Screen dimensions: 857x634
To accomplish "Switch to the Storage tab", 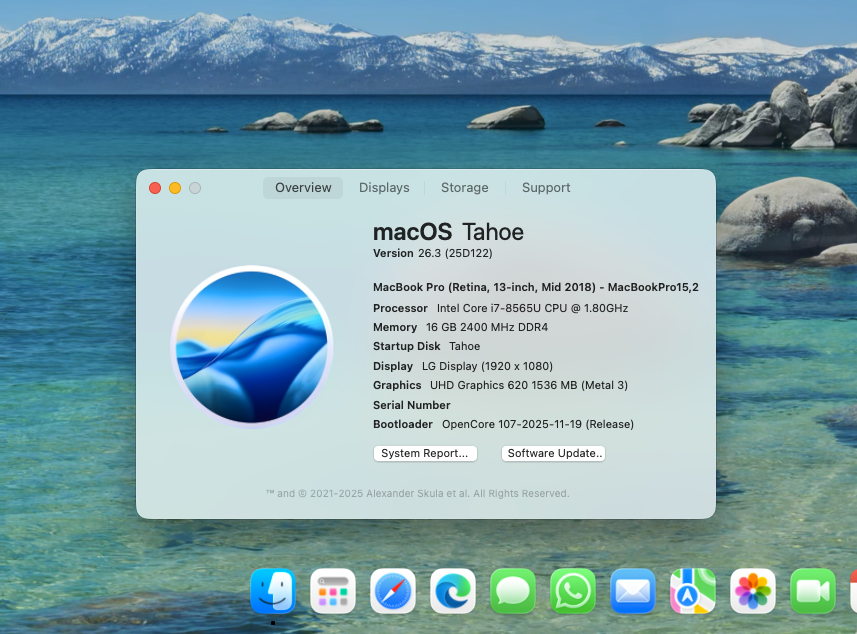I will [465, 187].
